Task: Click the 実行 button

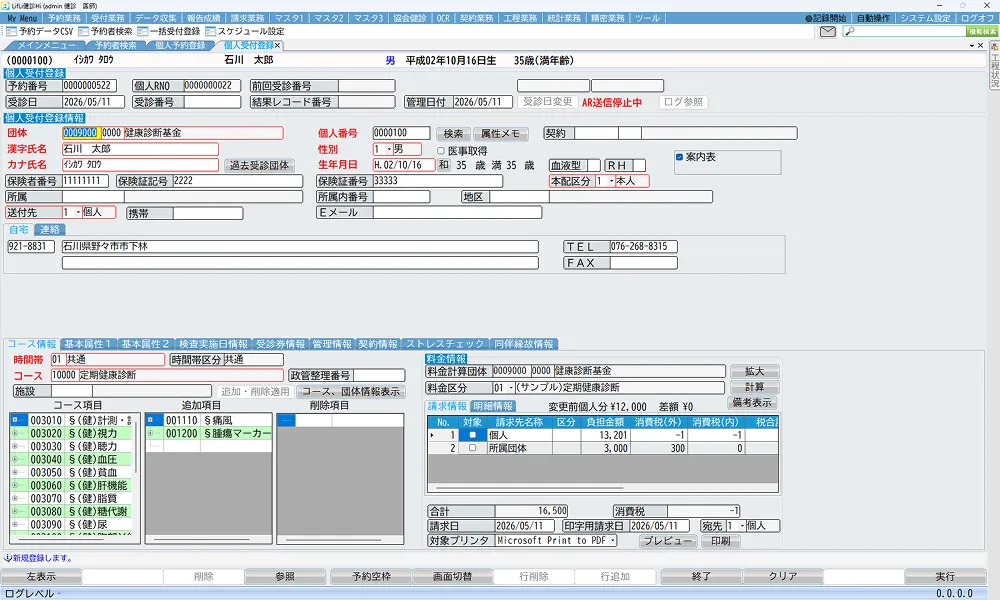Action: pos(945,576)
